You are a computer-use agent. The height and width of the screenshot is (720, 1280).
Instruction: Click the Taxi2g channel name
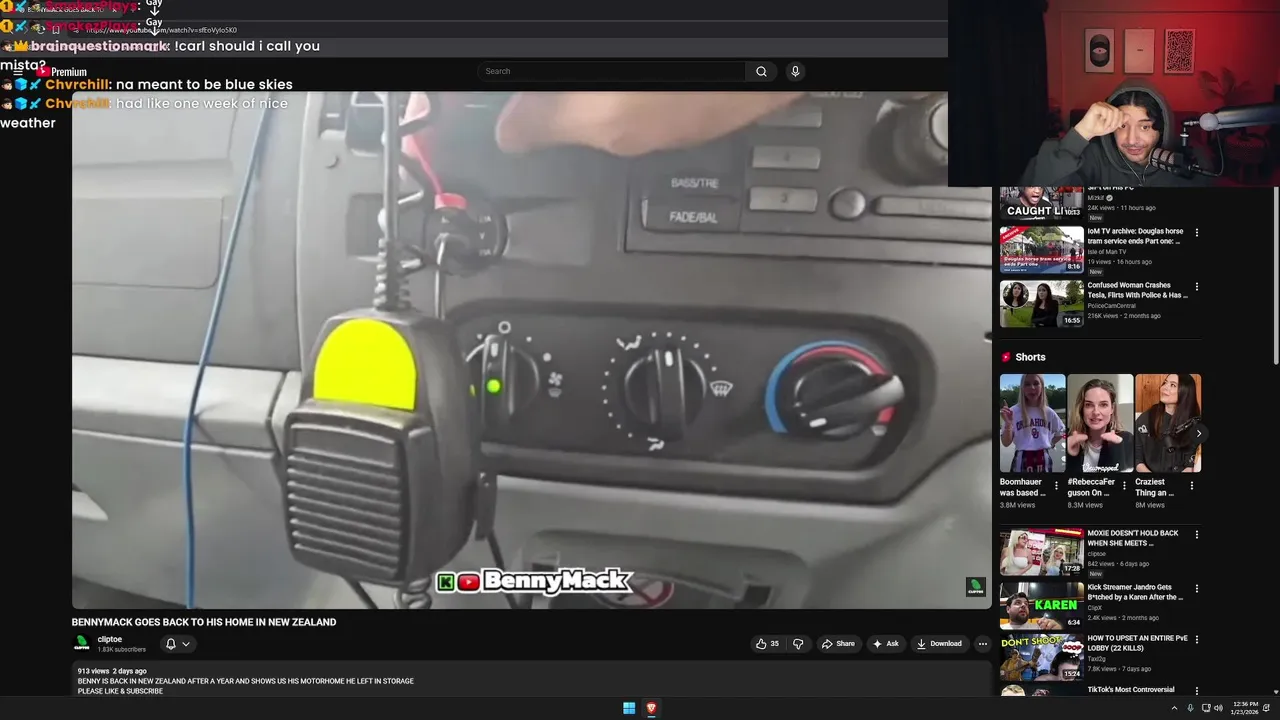[1097, 659]
